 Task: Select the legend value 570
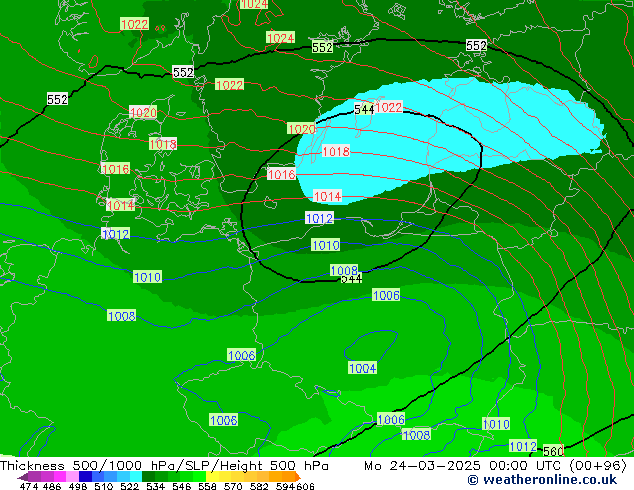[x=233, y=486]
